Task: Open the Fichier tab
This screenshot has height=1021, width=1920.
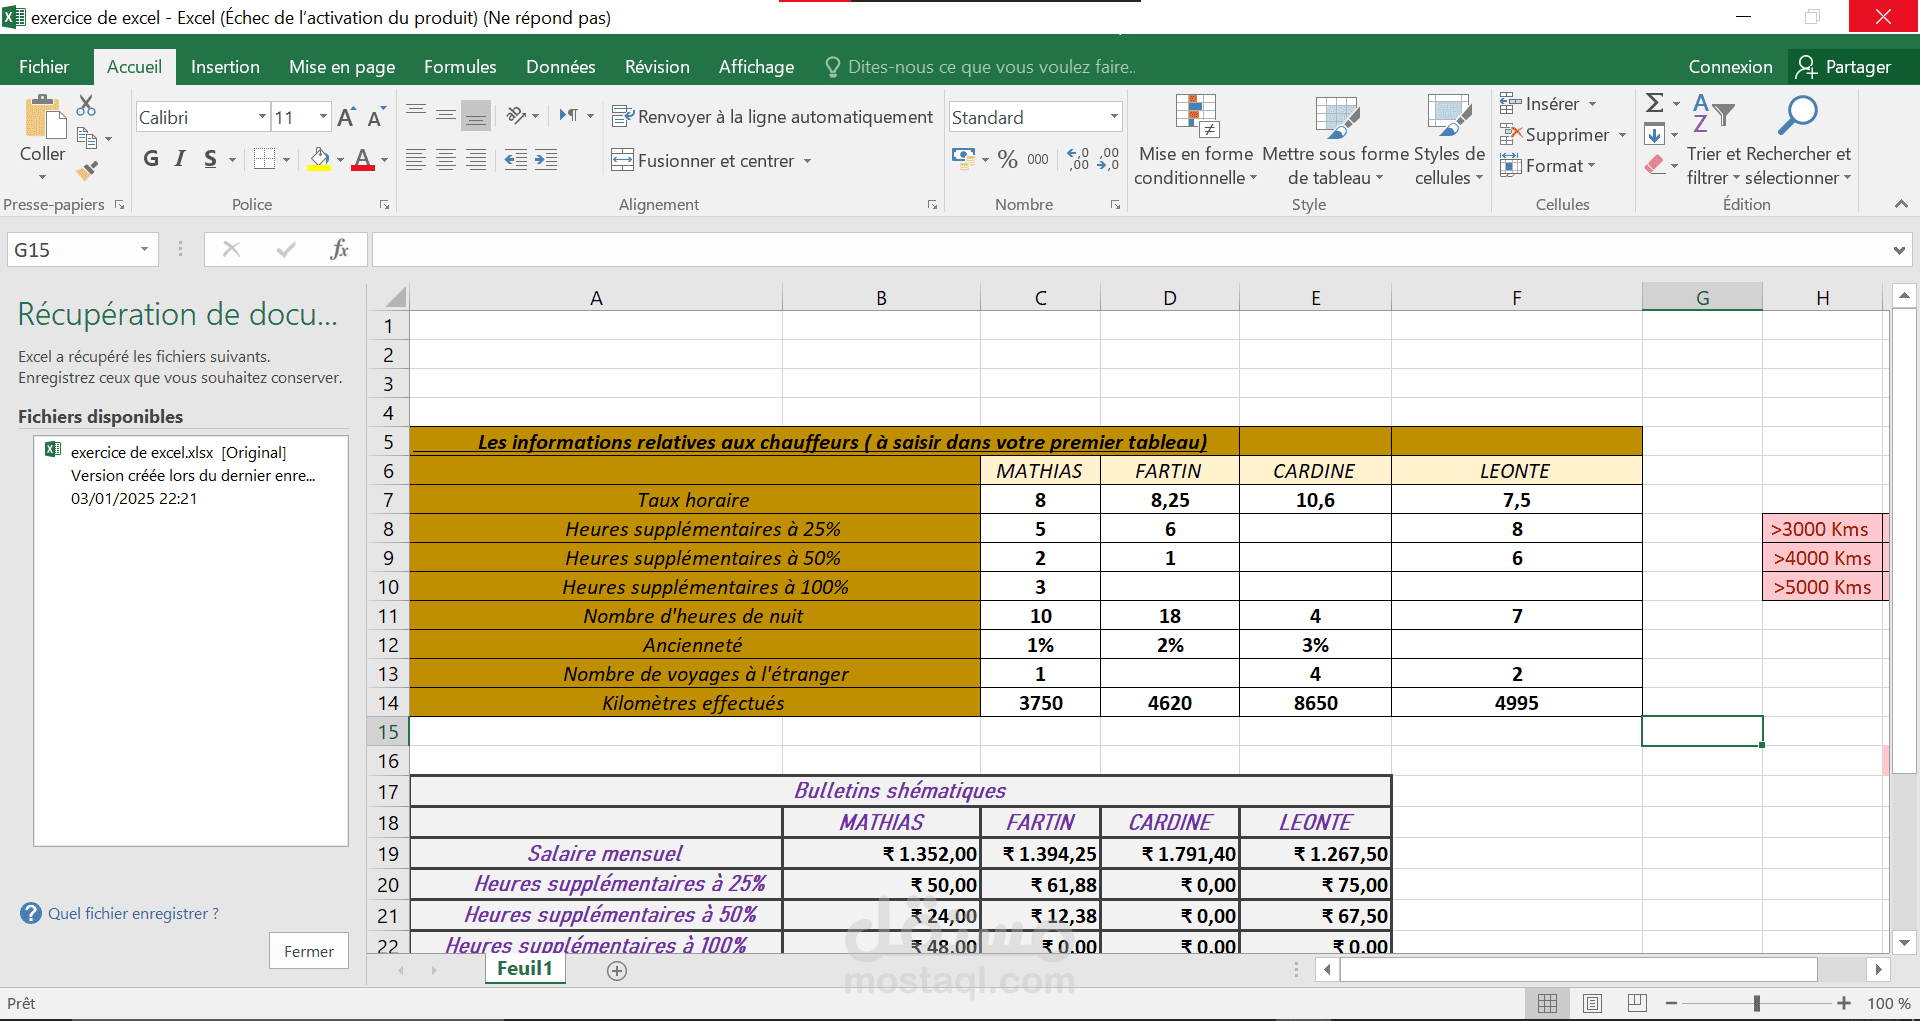Action: coord(44,67)
